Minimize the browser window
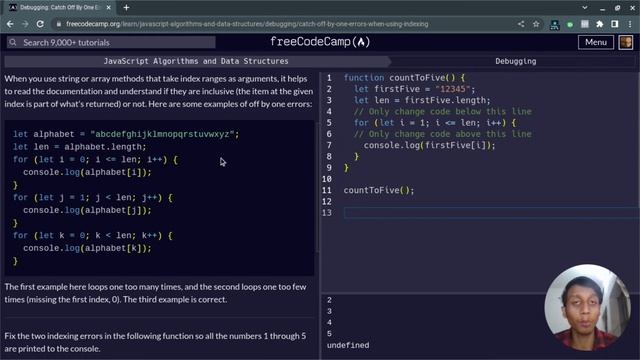640x360 pixels. pos(602,8)
